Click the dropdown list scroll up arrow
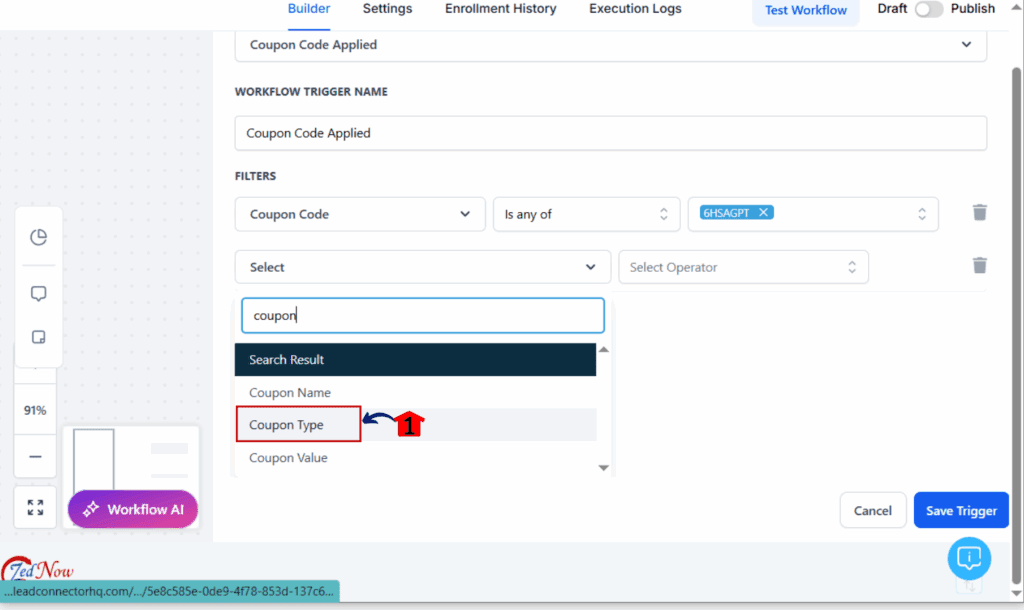This screenshot has height=610, width=1024. [x=603, y=350]
